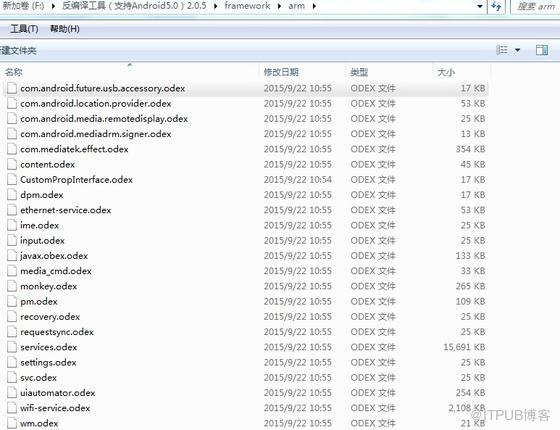Image resolution: width=560 pixels, height=430 pixels.
Task: Select file name com.mediatek.effect.odex
Action: click(74, 149)
